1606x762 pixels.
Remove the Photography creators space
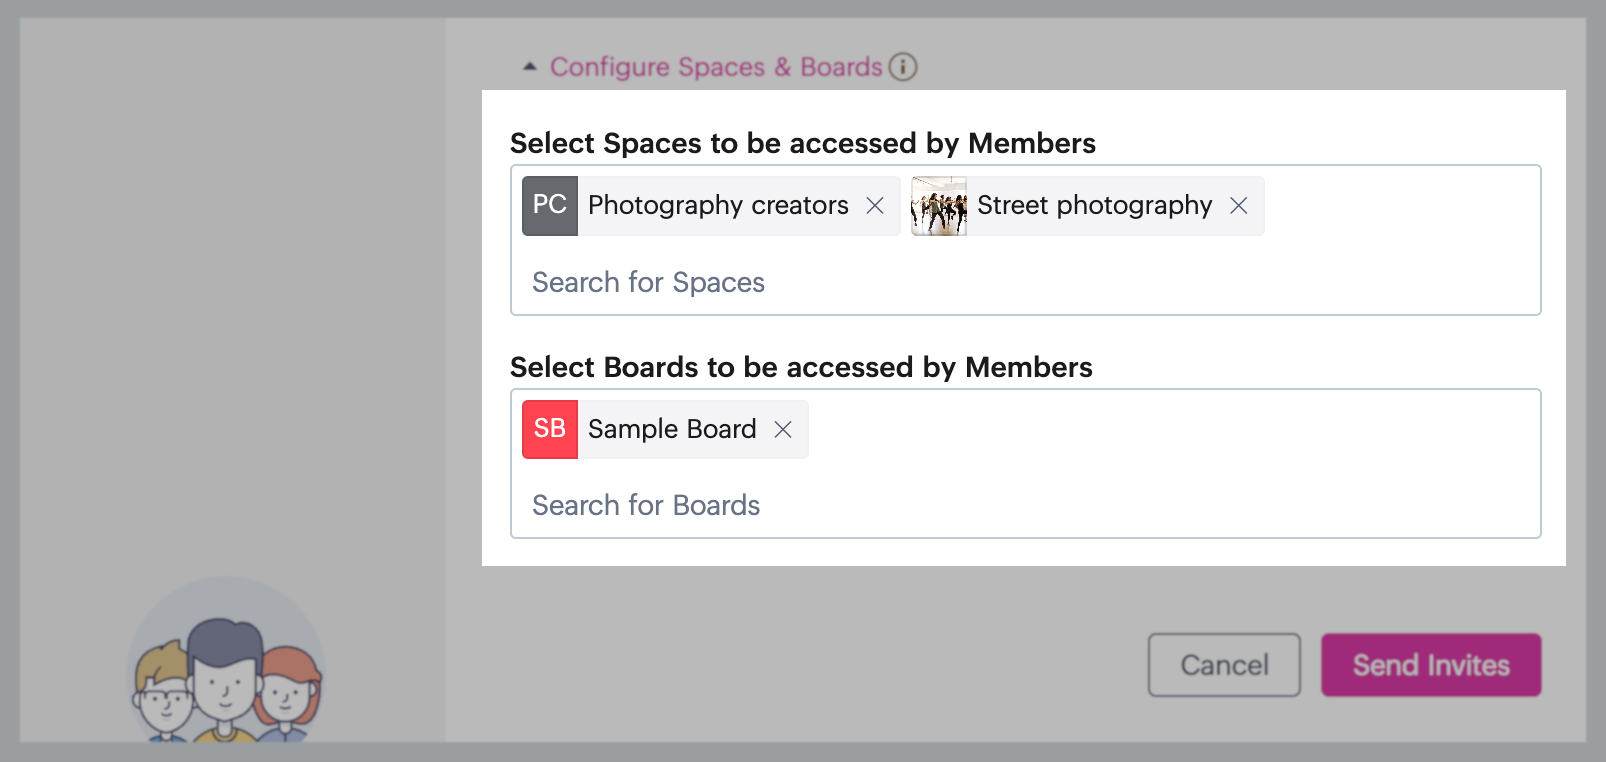[875, 206]
